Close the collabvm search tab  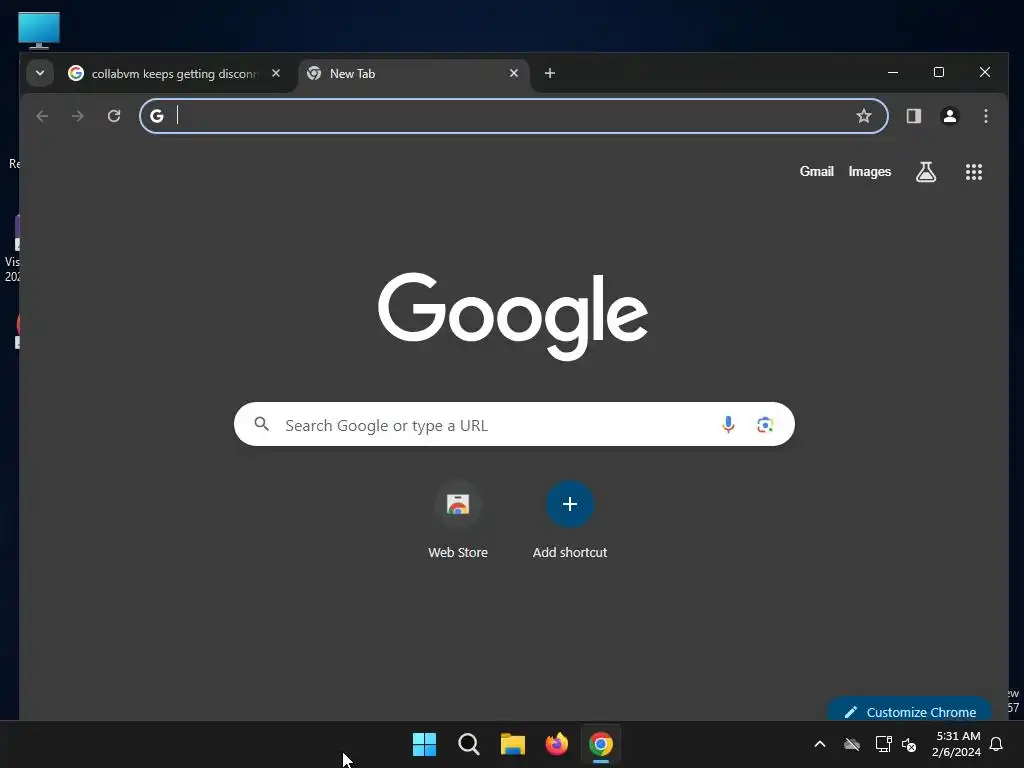tap(276, 73)
